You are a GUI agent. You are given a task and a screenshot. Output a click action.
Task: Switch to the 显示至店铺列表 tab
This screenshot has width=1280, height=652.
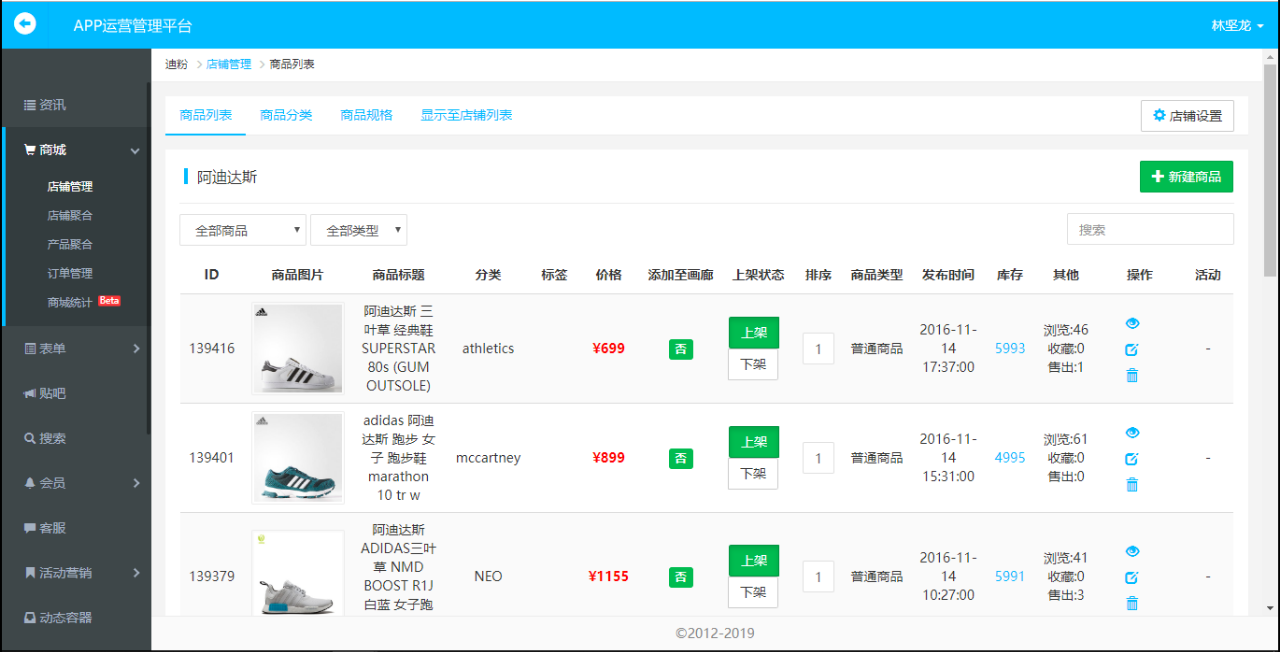point(466,115)
